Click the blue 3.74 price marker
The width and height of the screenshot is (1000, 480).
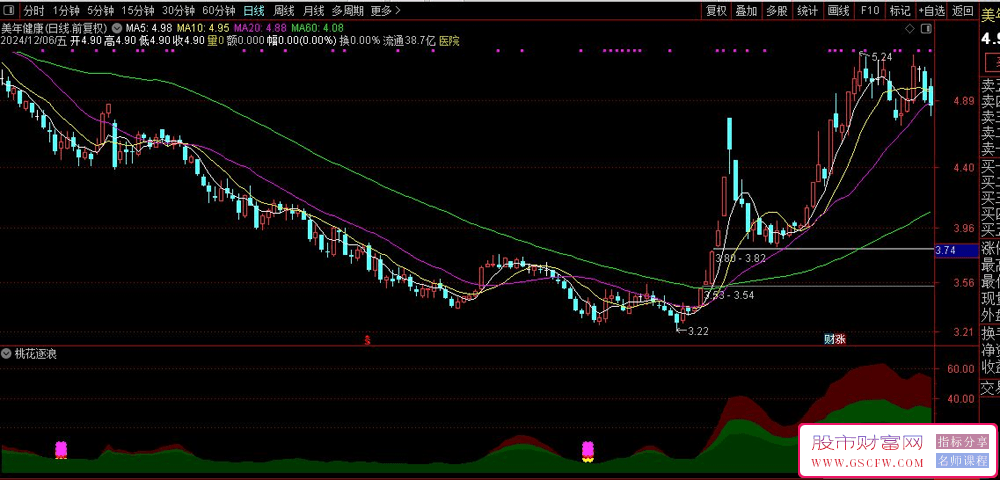(x=956, y=251)
